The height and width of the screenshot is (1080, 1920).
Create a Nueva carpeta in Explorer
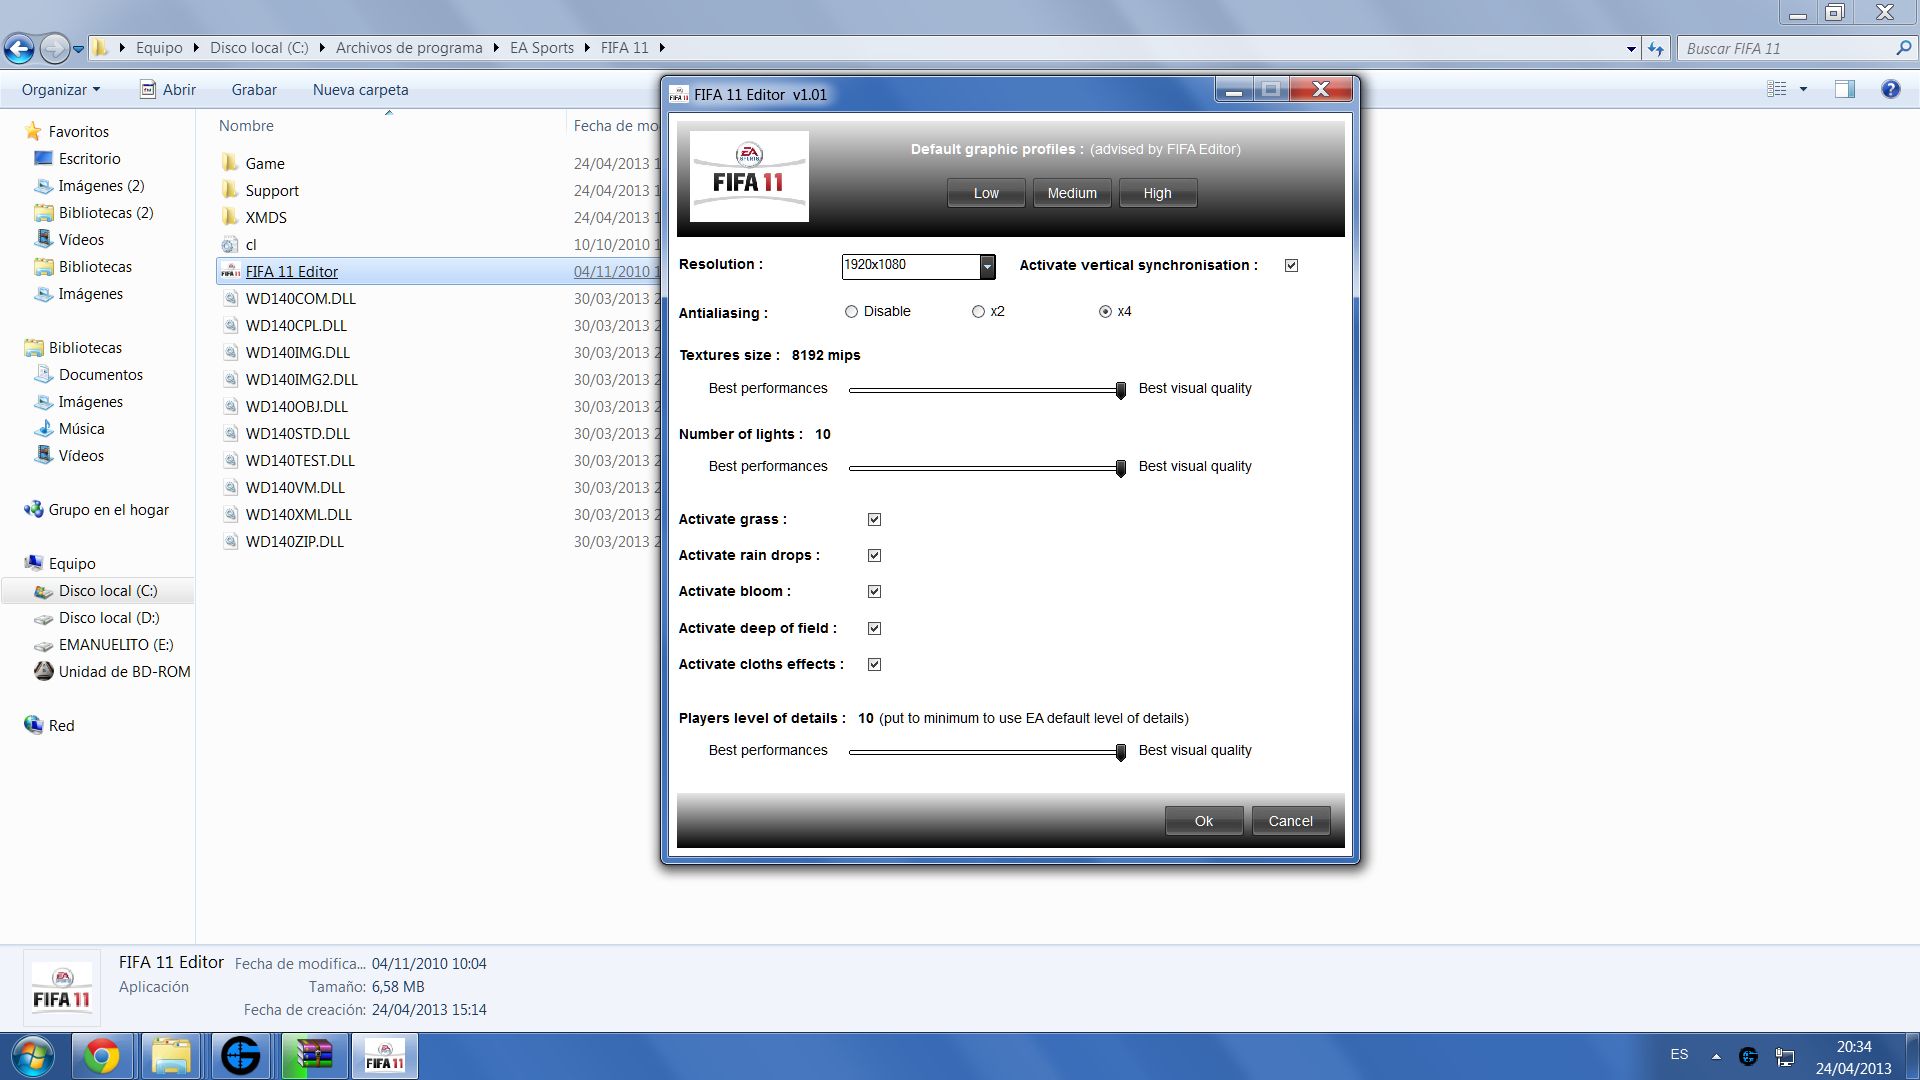[x=360, y=89]
